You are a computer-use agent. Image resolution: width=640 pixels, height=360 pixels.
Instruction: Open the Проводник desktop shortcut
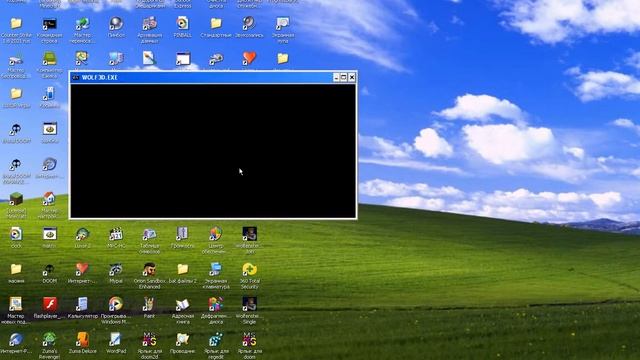pyautogui.click(x=182, y=339)
